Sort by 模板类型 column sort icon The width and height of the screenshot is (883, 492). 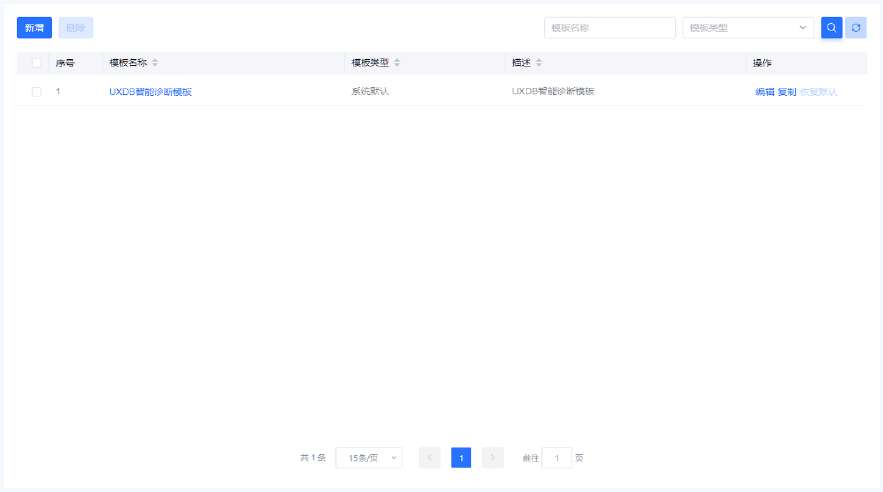[x=397, y=63]
